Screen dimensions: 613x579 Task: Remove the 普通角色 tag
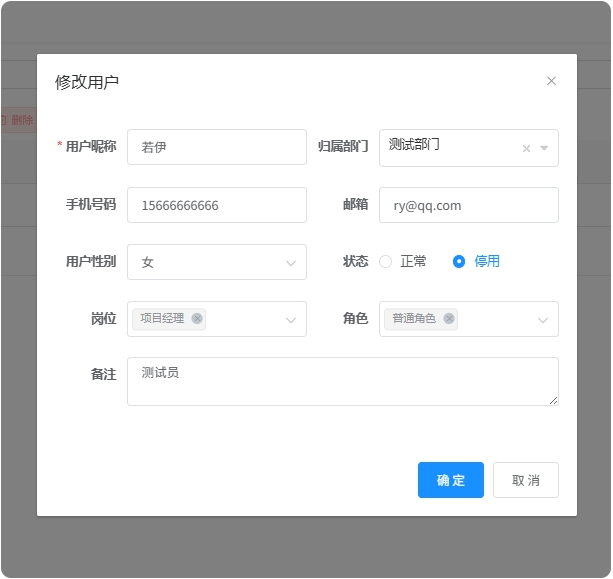click(x=449, y=319)
